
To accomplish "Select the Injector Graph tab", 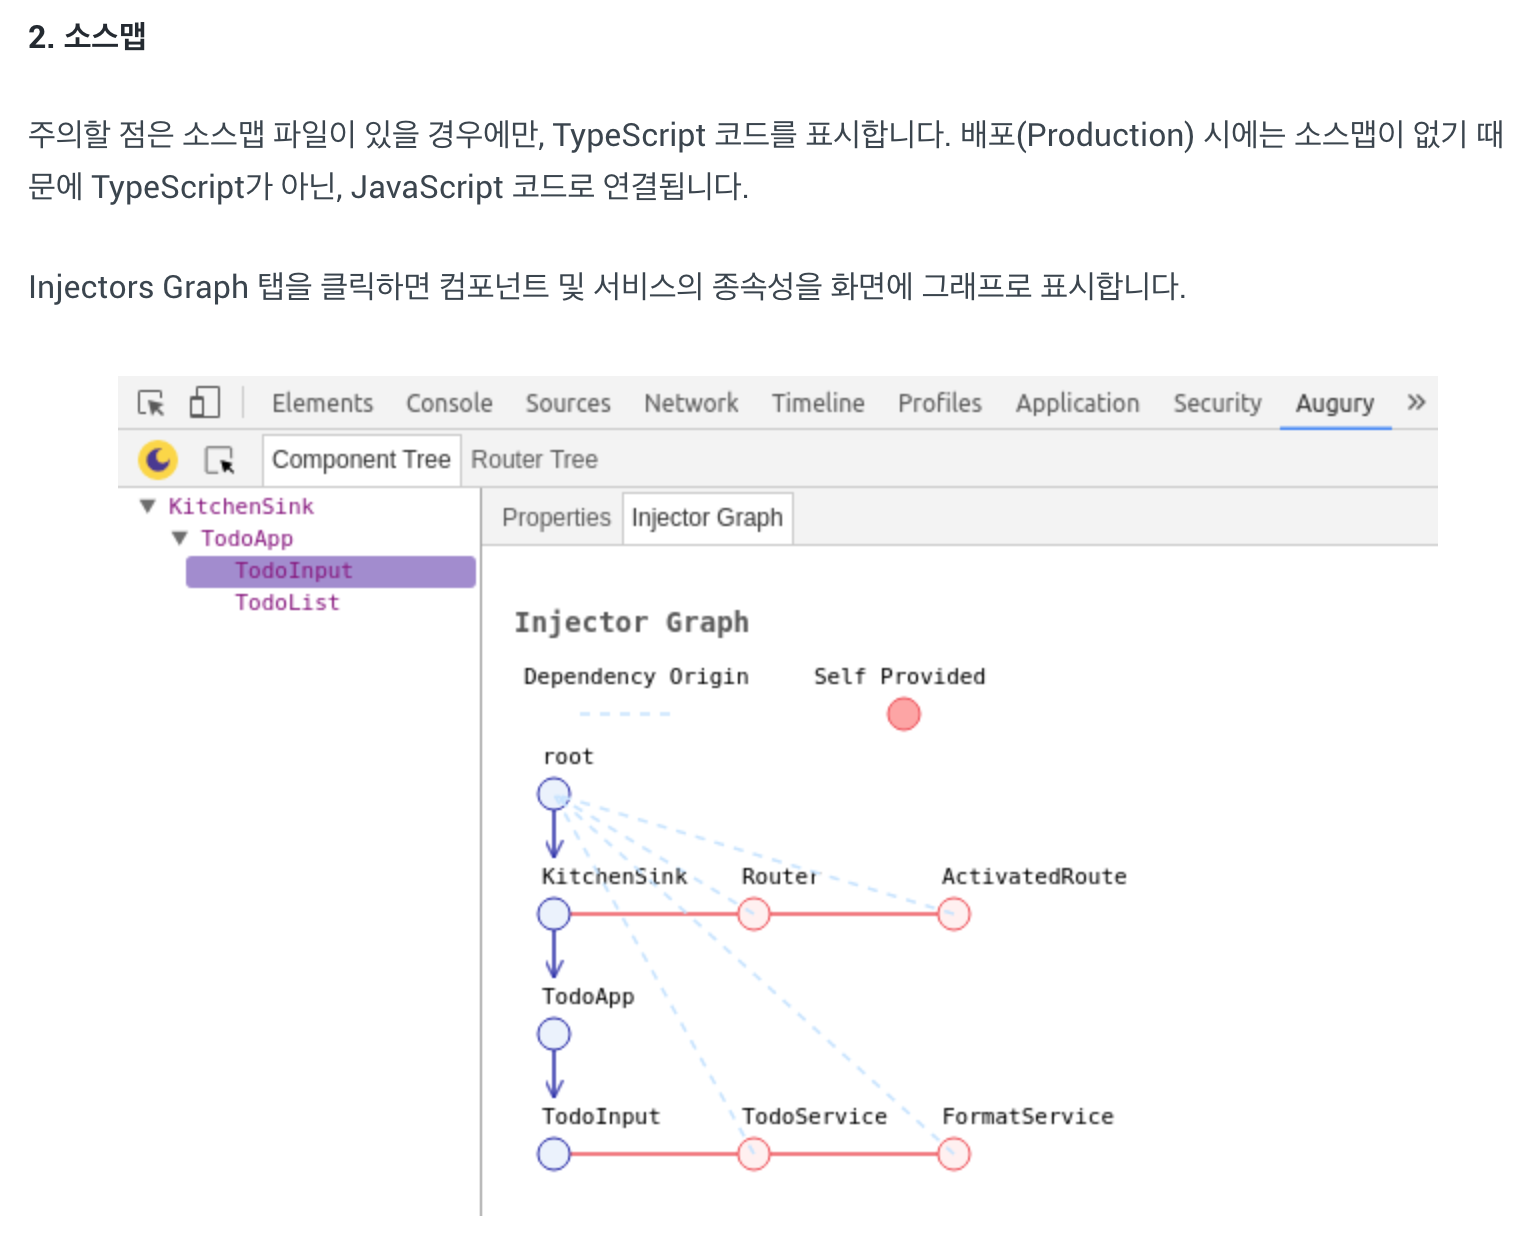I will tap(707, 518).
